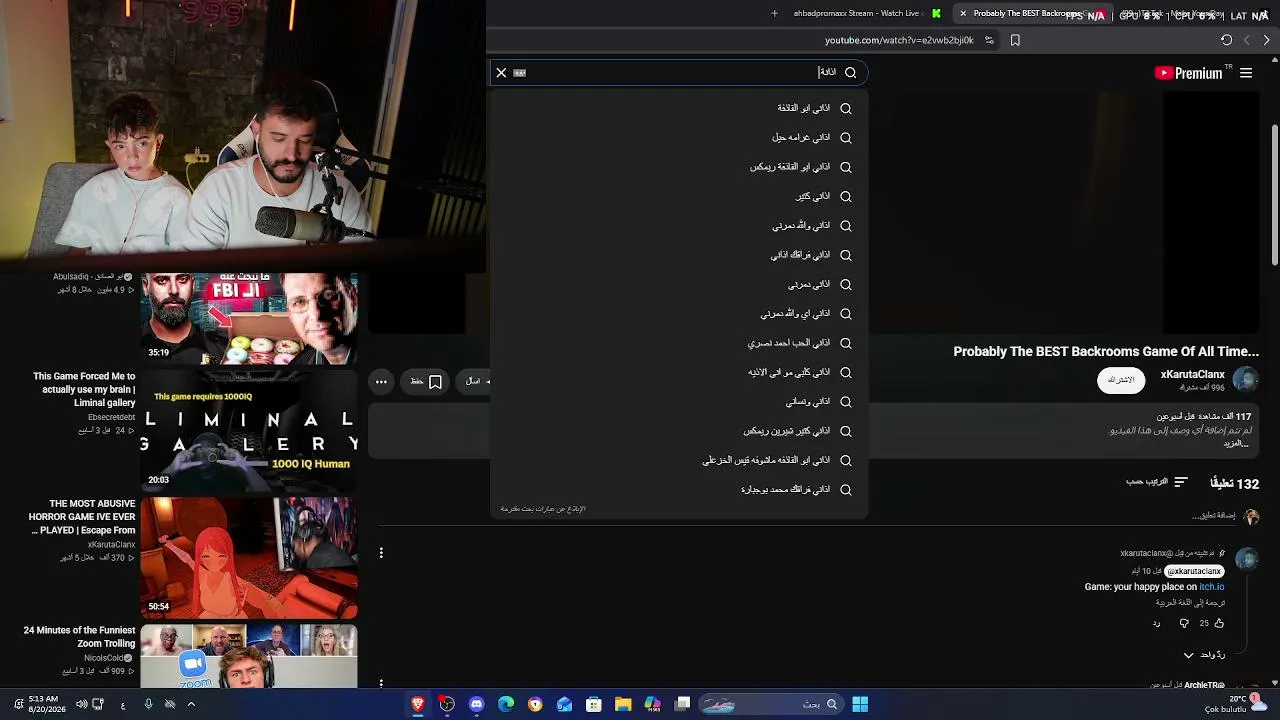Play the FBI video thumbnail, 35:19 long

tap(249, 317)
